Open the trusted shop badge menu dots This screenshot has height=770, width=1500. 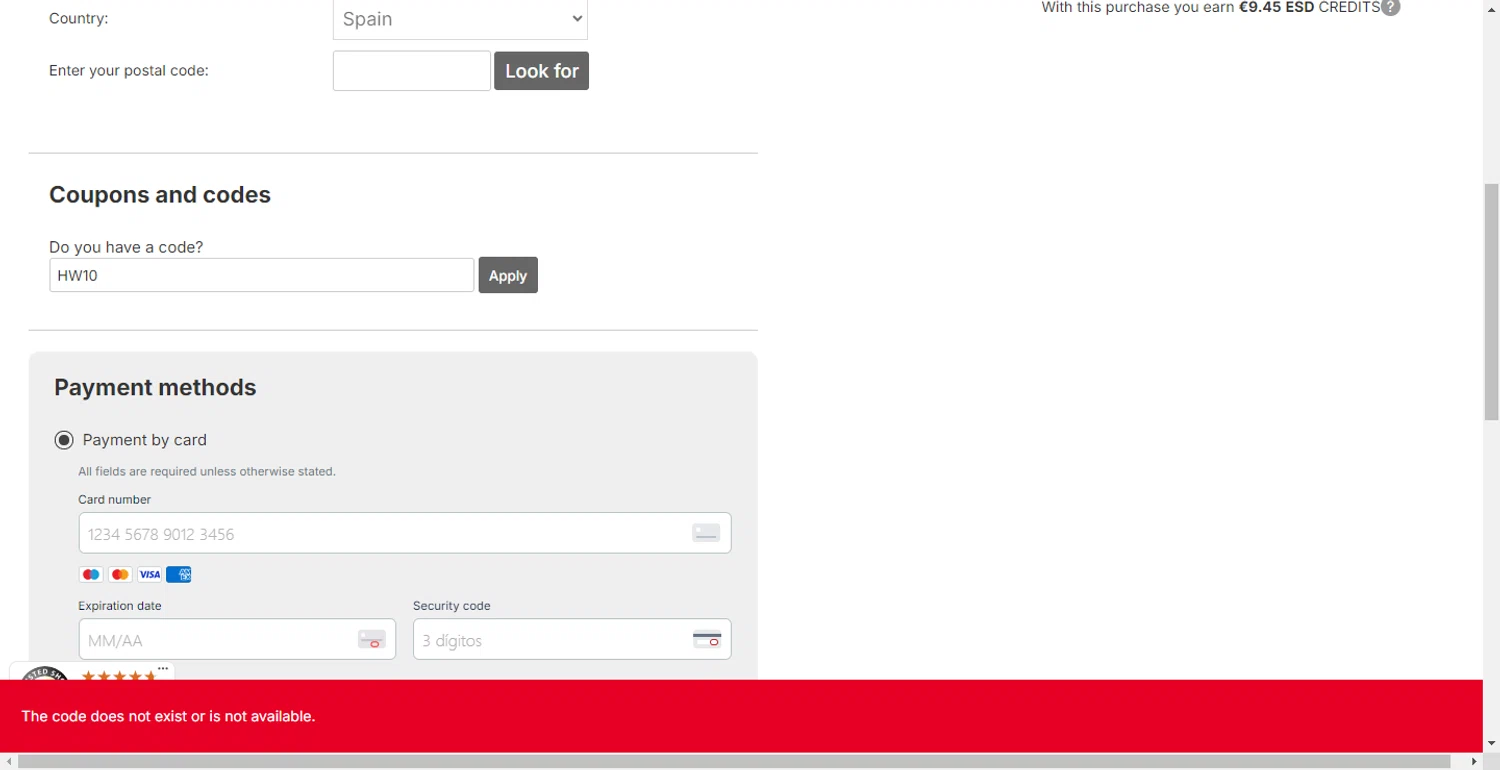point(163,669)
